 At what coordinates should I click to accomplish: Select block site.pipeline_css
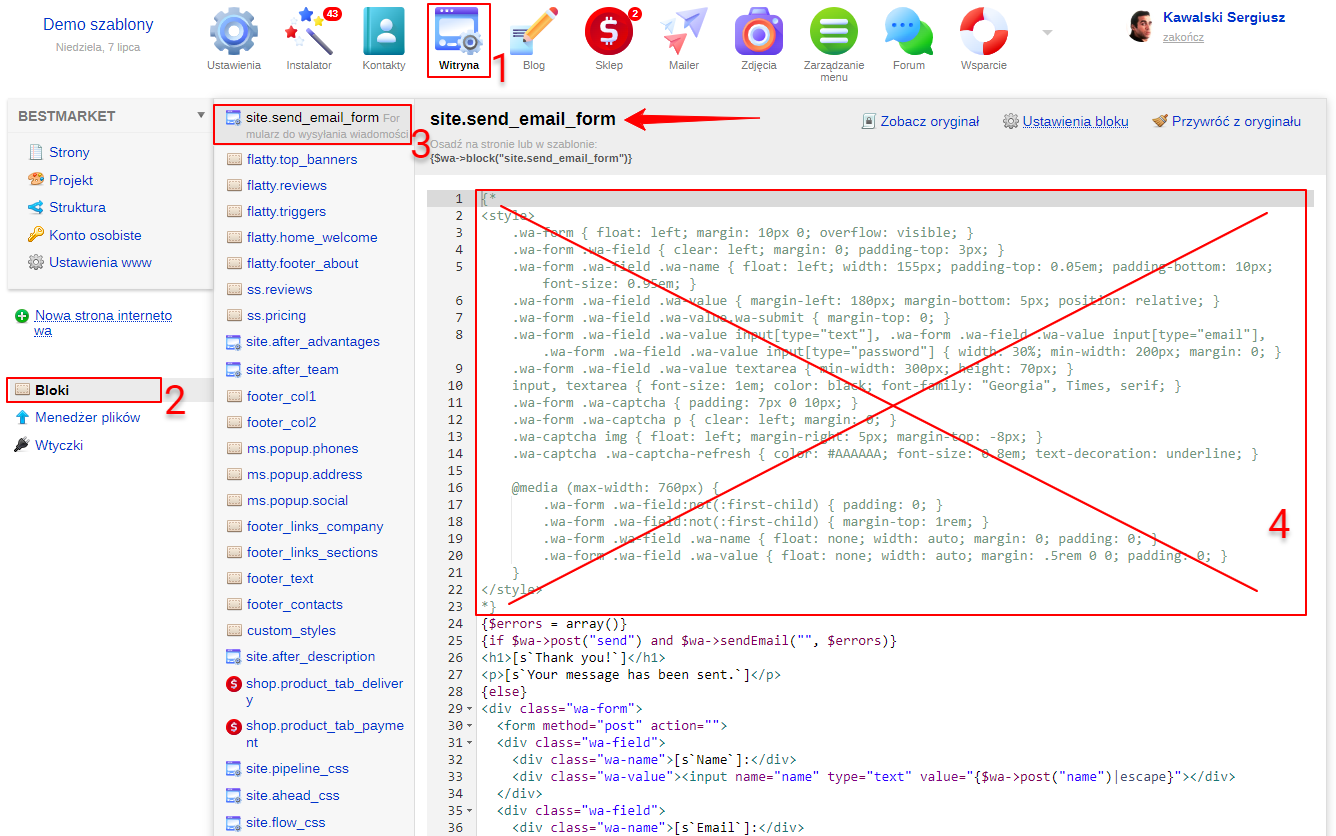(x=297, y=768)
